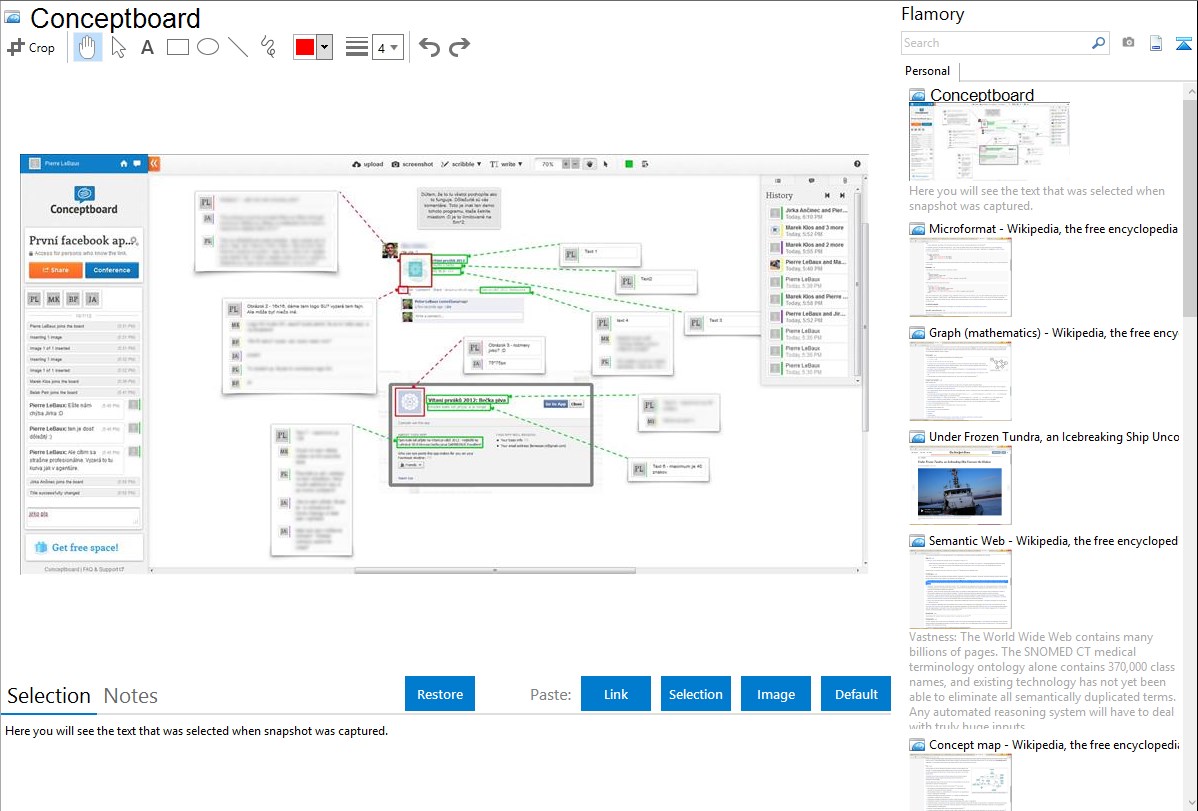
Task: Undo the last annotation
Action: [x=429, y=47]
